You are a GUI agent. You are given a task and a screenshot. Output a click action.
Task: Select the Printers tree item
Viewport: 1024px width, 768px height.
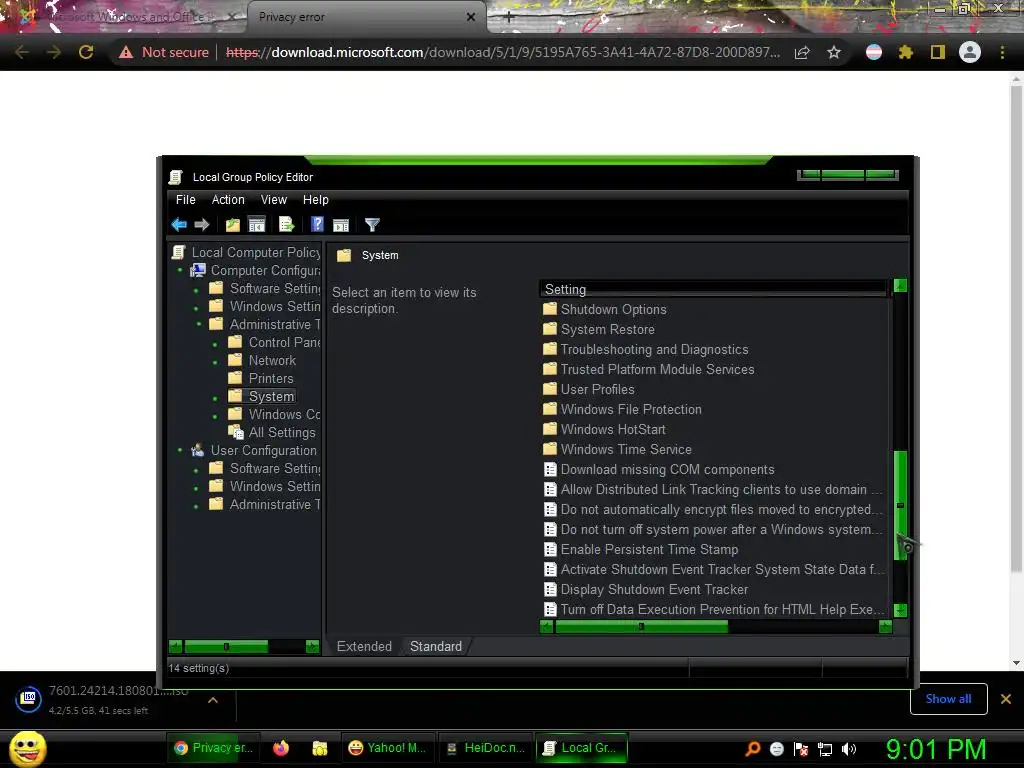pyautogui.click(x=271, y=378)
